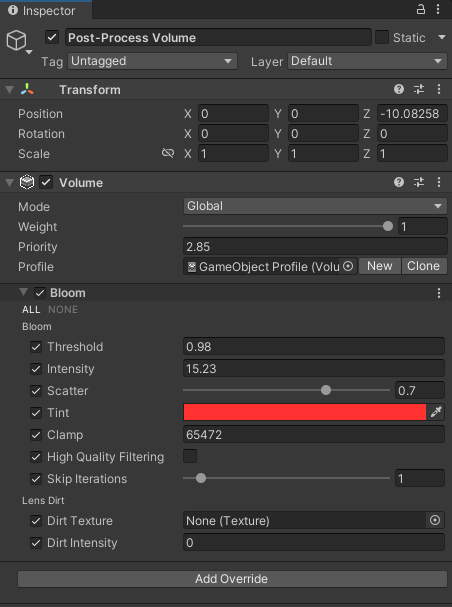The width and height of the screenshot is (452, 607).
Task: Click the Scatter value field
Action: [x=420, y=391]
